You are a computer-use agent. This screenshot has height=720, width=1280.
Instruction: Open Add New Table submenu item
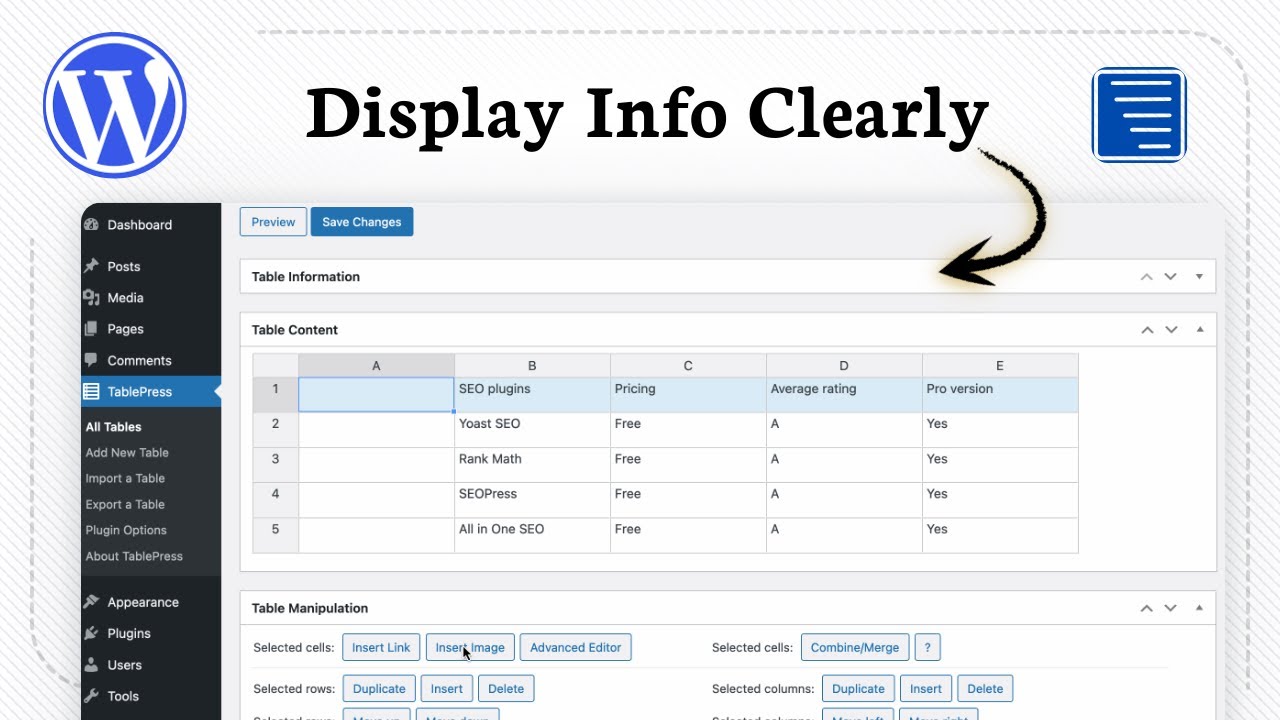(x=127, y=453)
